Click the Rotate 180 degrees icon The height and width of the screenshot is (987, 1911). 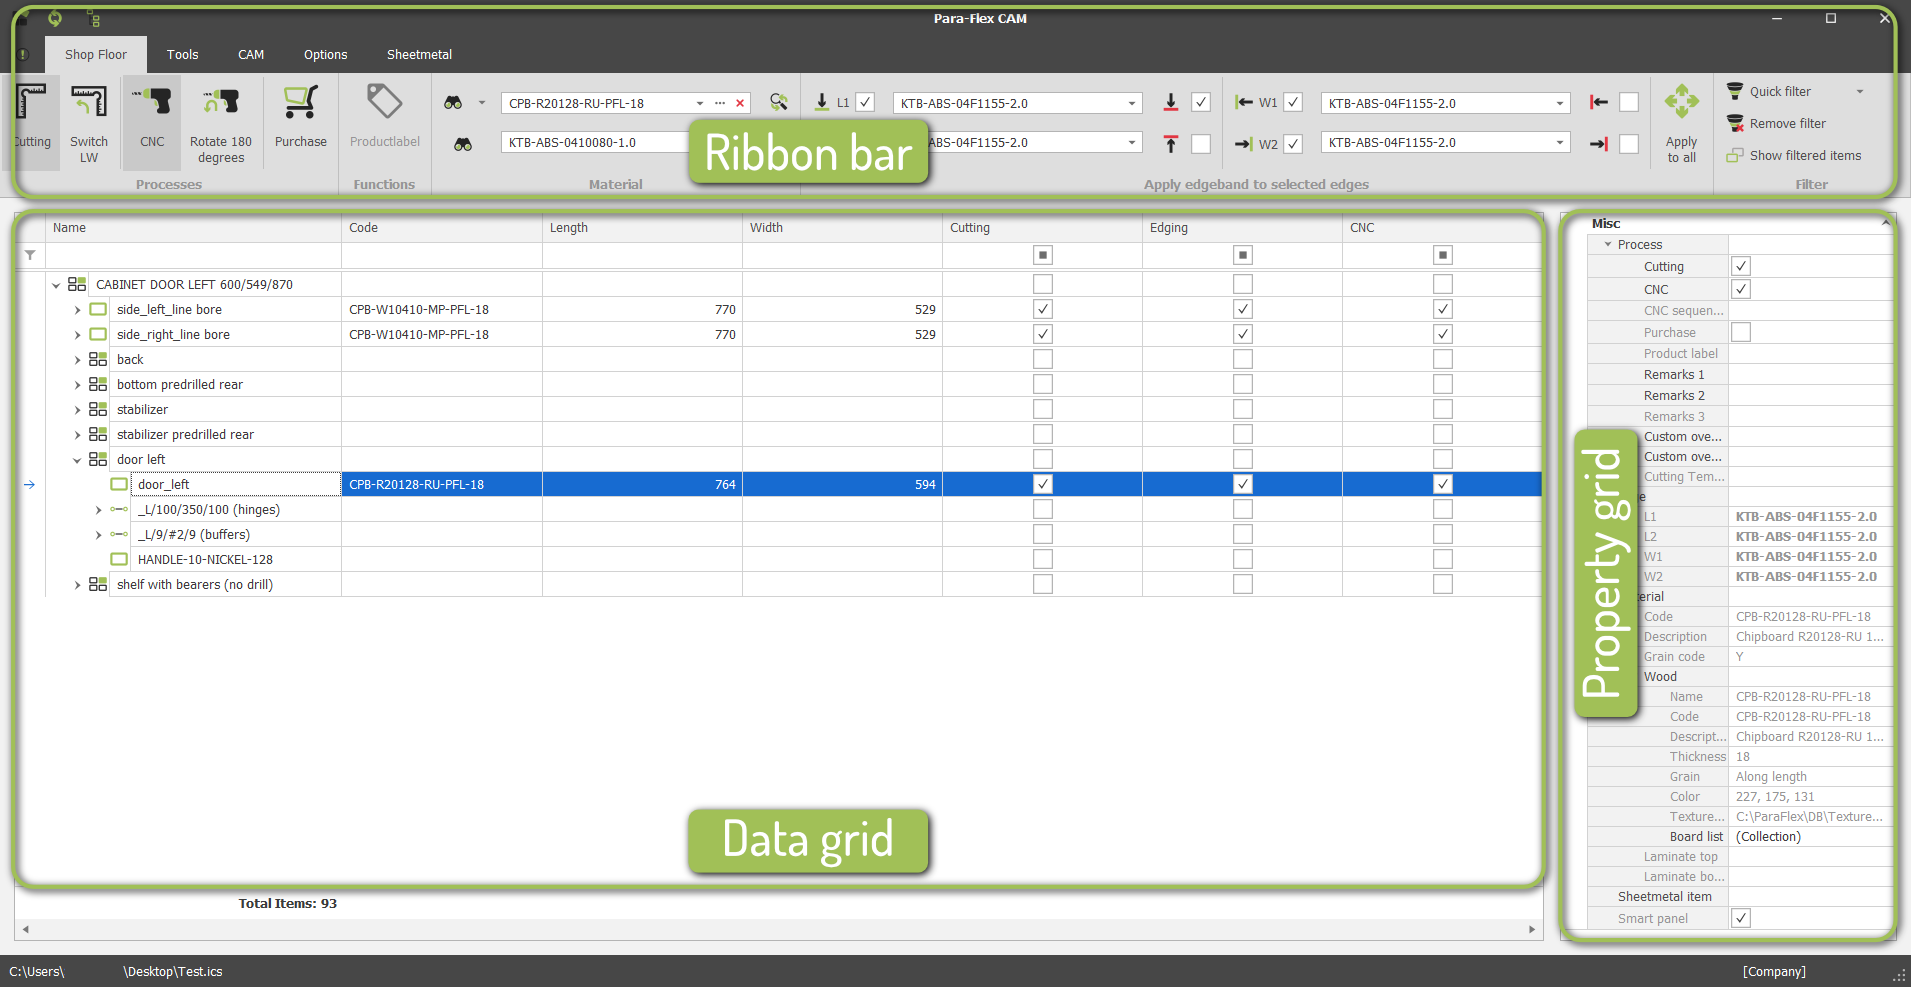220,112
